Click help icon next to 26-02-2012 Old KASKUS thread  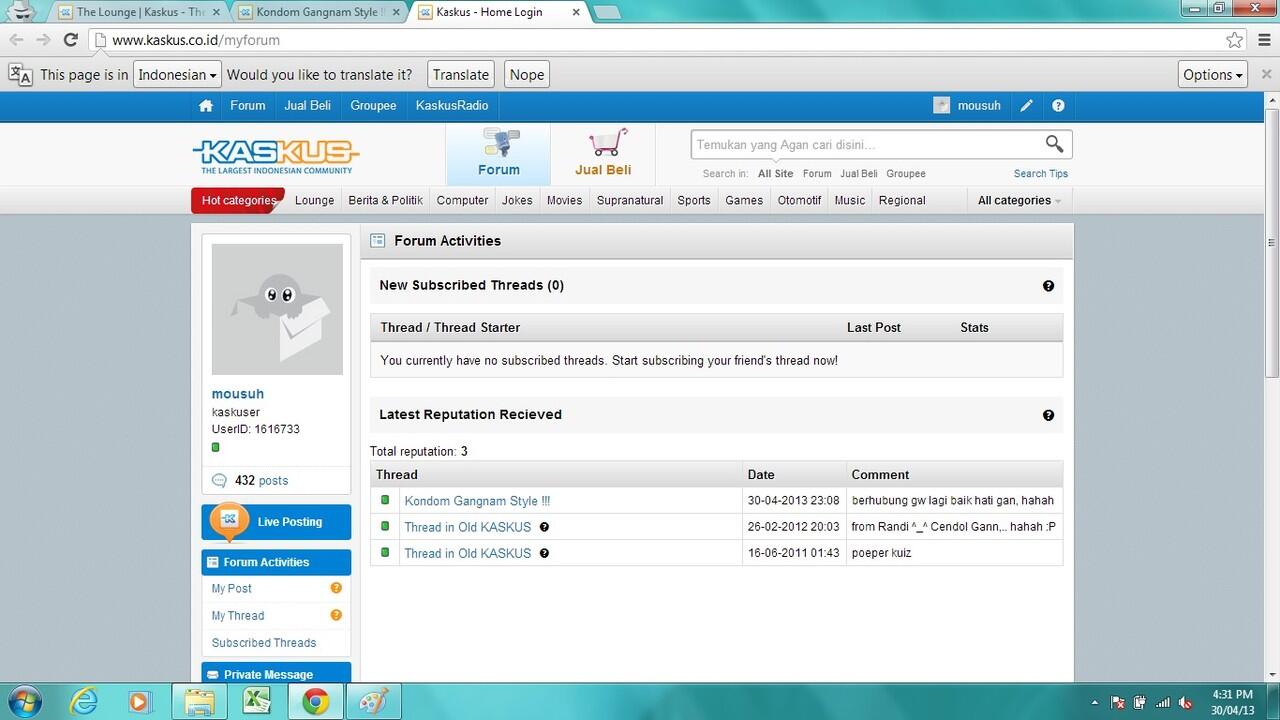(544, 527)
